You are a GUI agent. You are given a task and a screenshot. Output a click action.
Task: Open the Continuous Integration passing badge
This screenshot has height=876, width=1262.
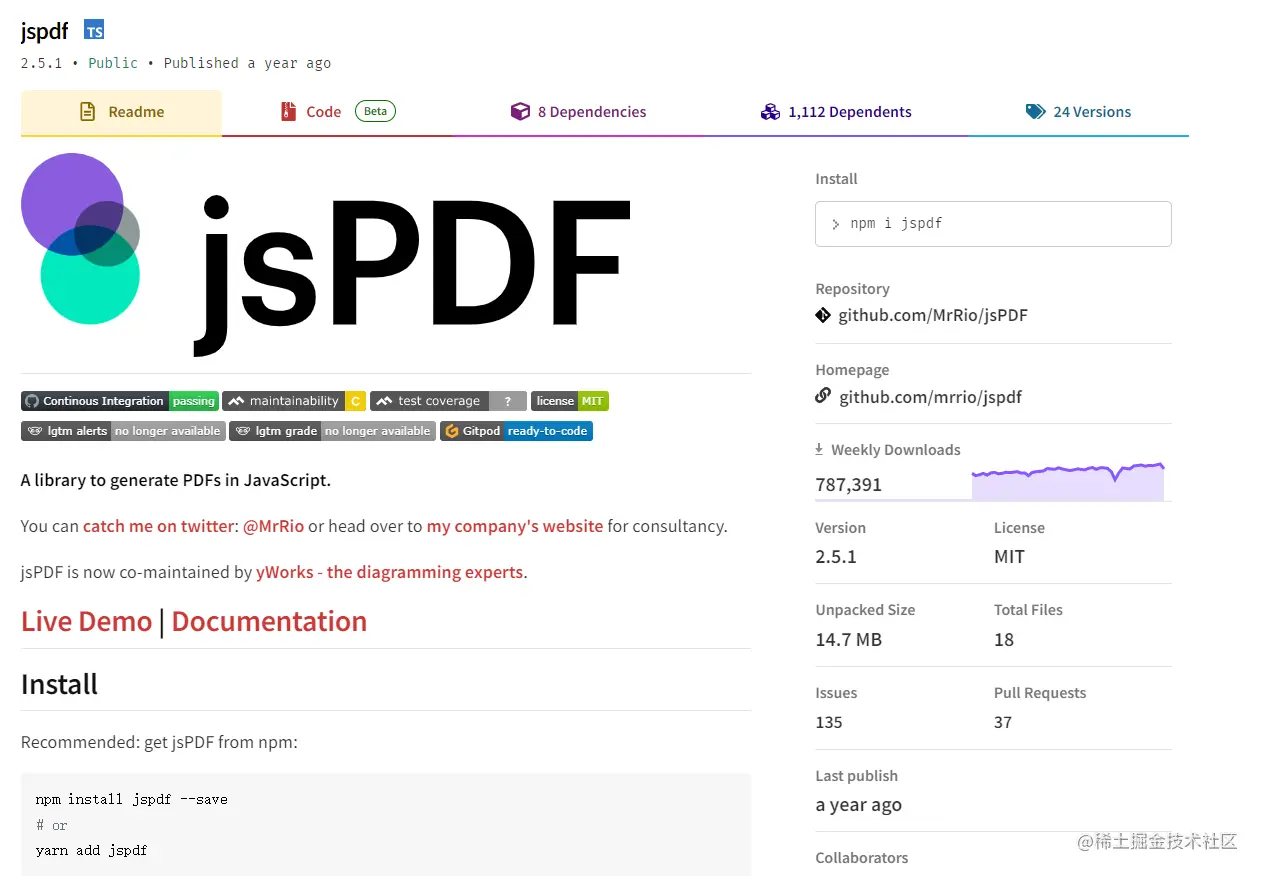(x=119, y=401)
